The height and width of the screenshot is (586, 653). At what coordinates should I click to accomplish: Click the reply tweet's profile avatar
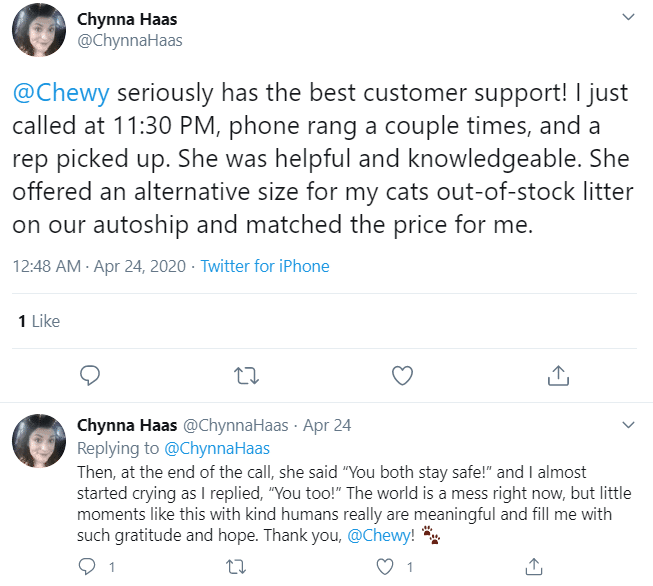click(39, 441)
